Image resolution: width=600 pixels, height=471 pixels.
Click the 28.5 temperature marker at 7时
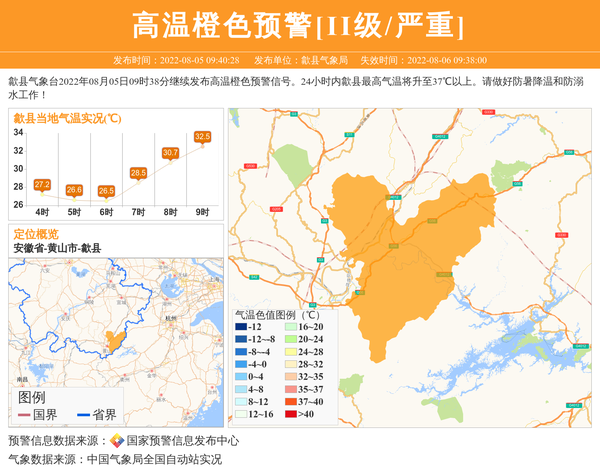click(138, 173)
